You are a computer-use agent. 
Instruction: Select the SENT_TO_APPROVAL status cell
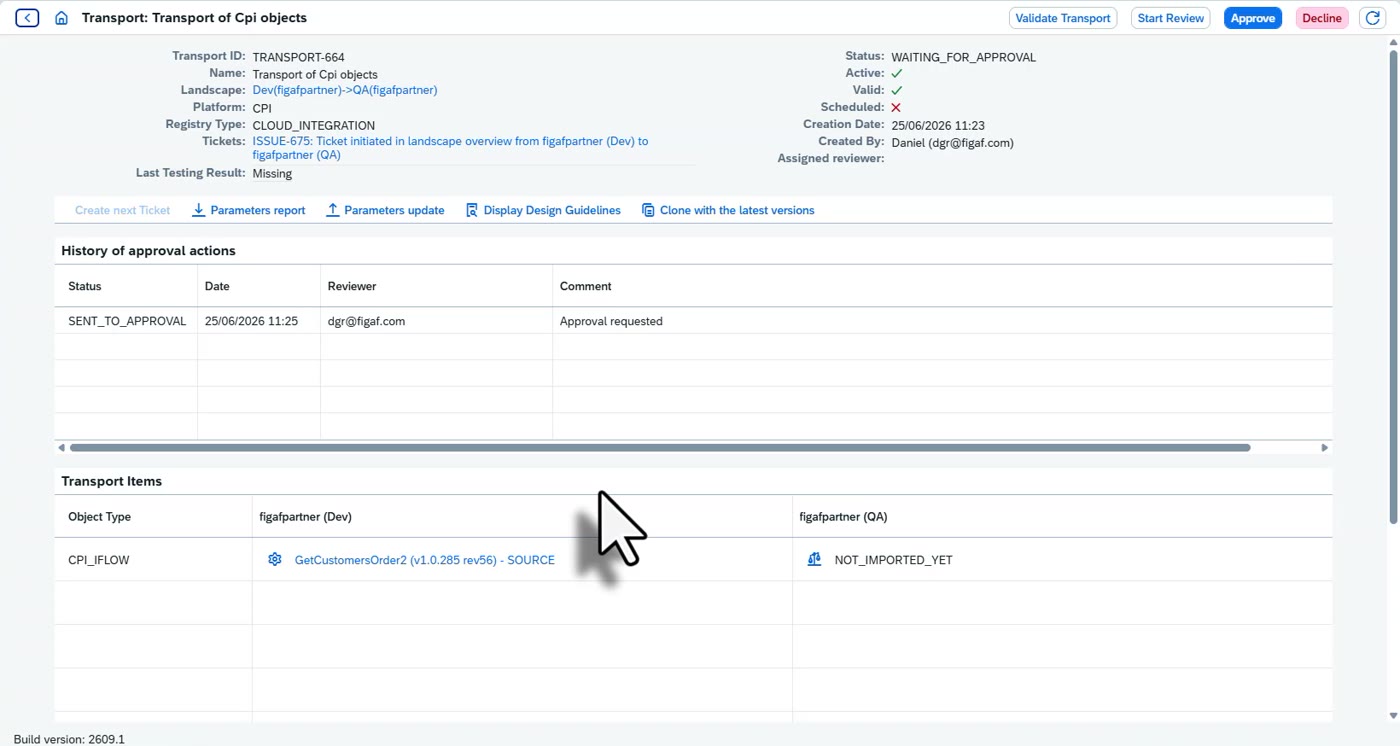coord(127,321)
